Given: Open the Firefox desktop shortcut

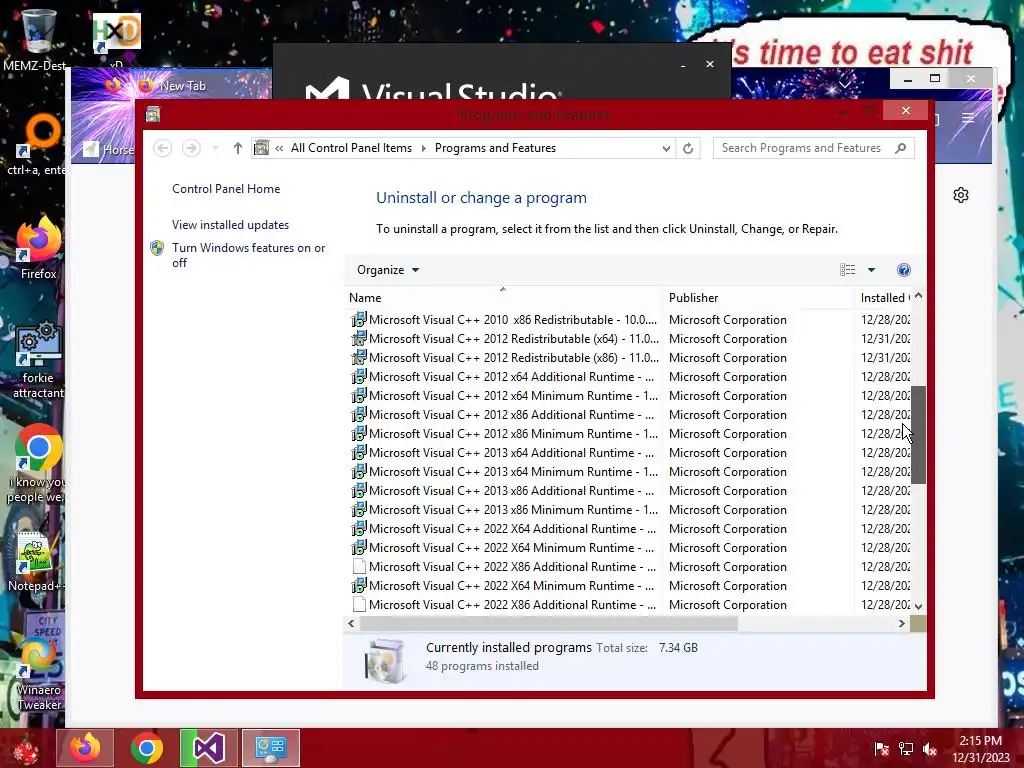Looking at the screenshot, I should coord(38,248).
